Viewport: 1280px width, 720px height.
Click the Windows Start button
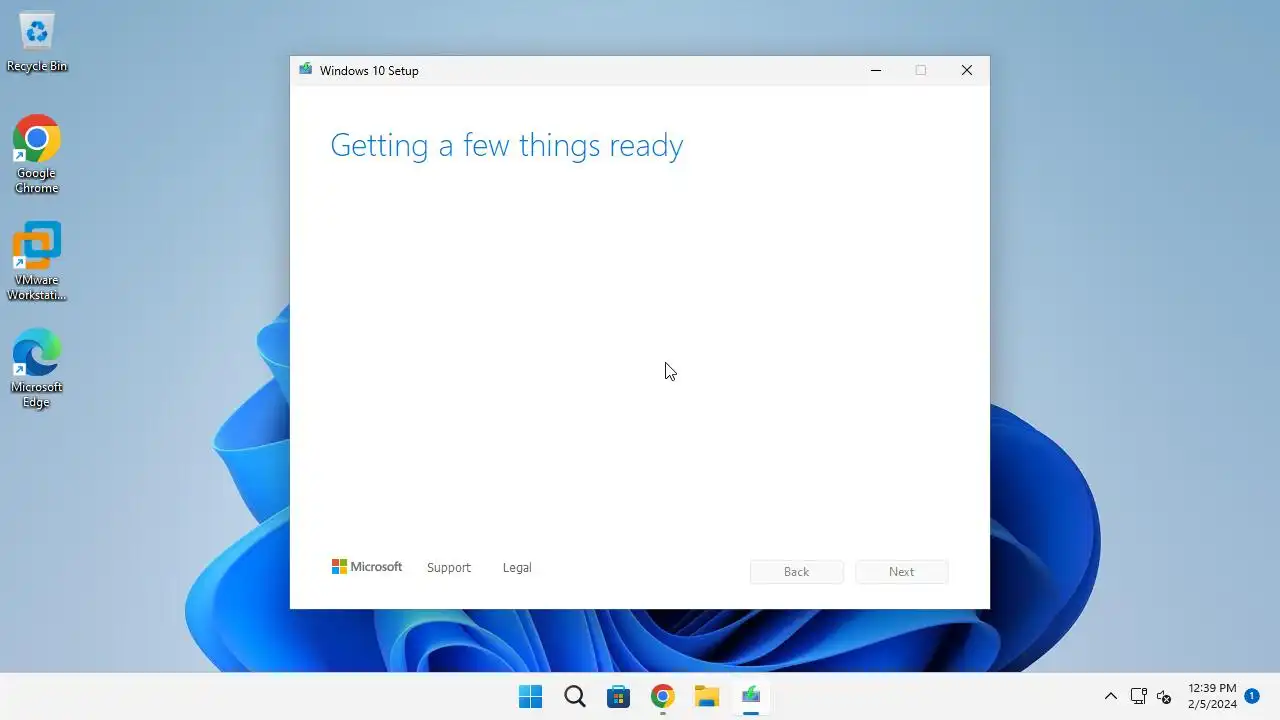click(x=530, y=696)
